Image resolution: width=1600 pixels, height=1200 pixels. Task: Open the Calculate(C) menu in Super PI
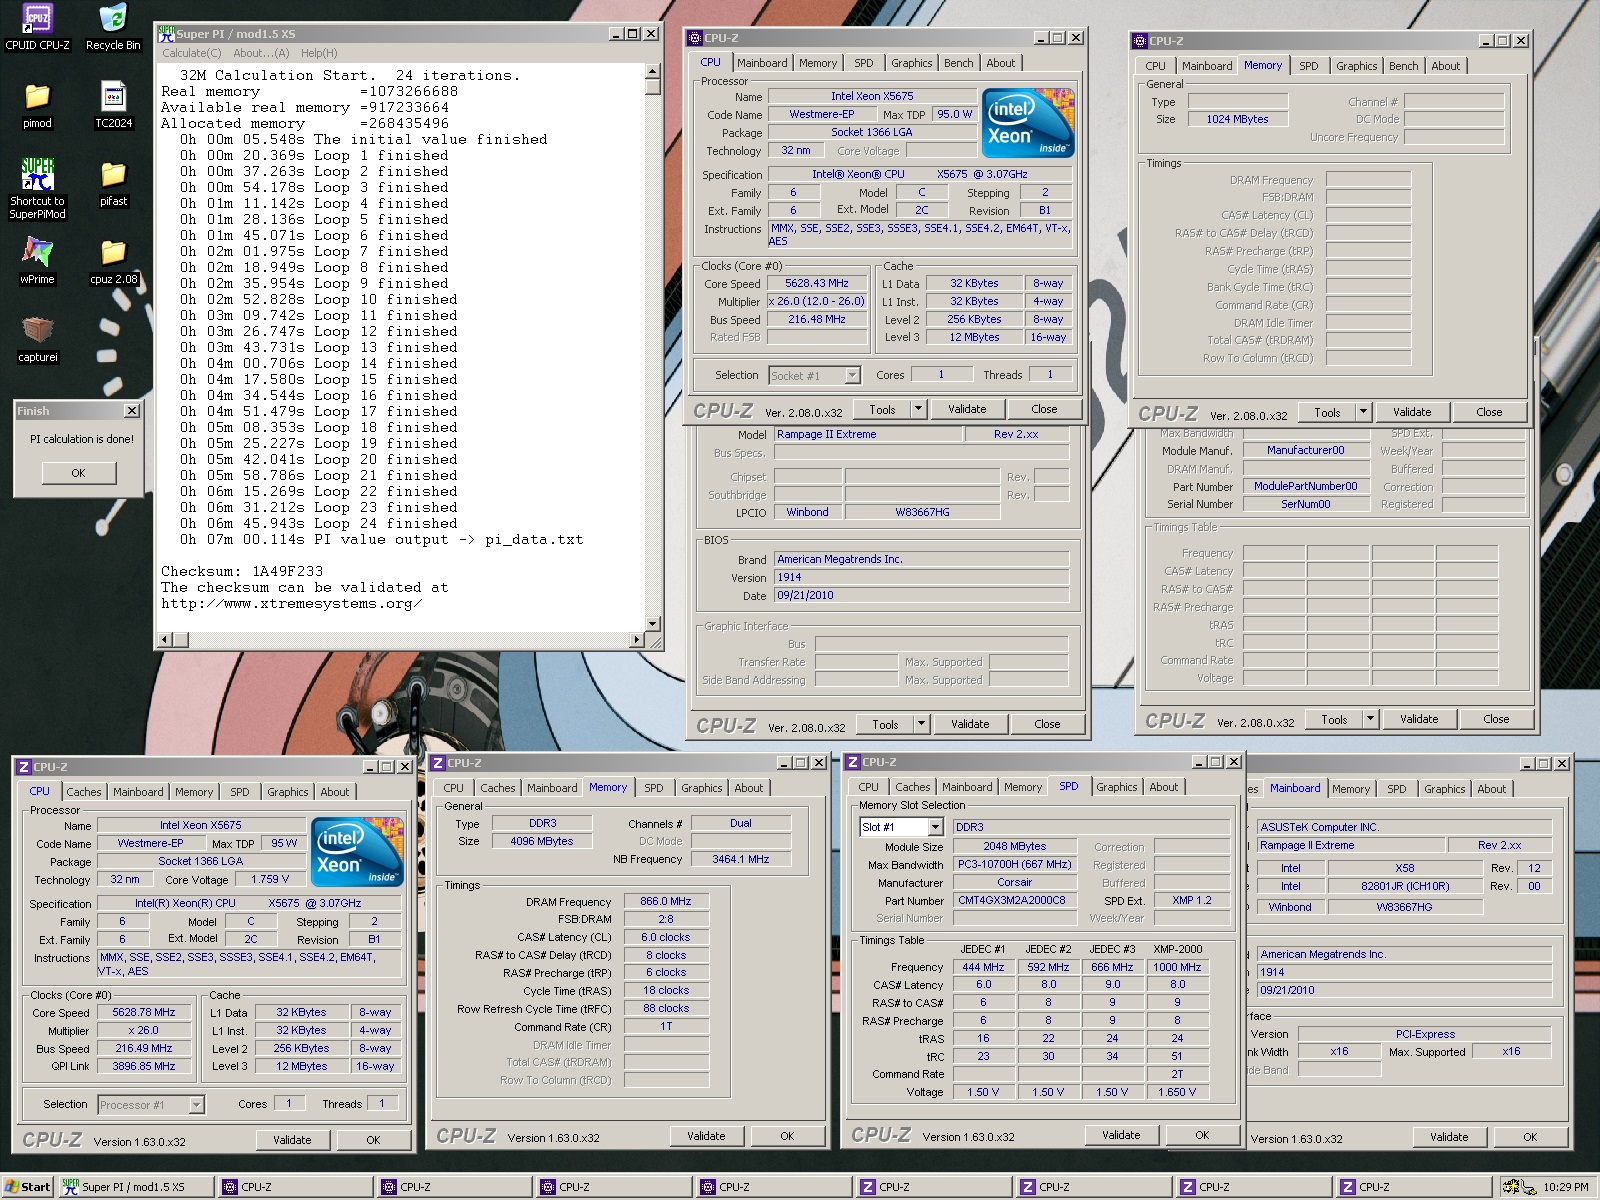(x=192, y=53)
